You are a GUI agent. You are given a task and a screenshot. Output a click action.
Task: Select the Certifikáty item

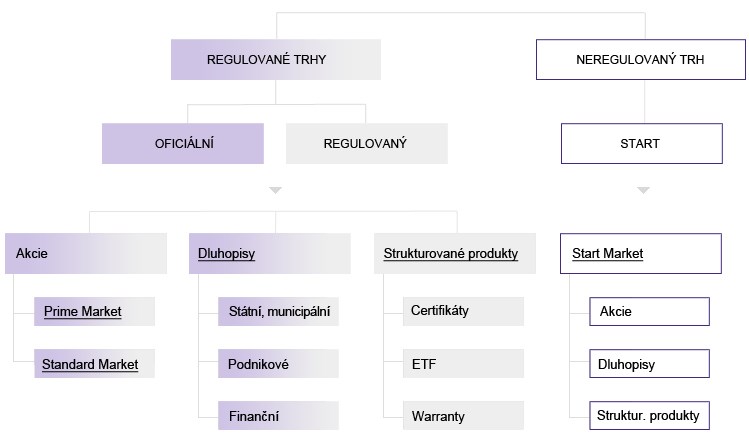click(439, 311)
